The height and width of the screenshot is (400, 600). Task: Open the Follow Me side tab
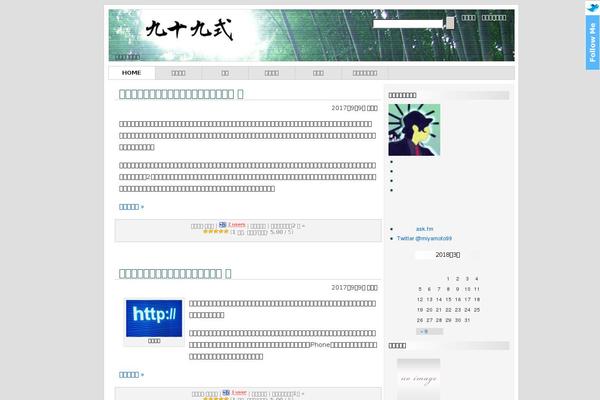pos(592,42)
